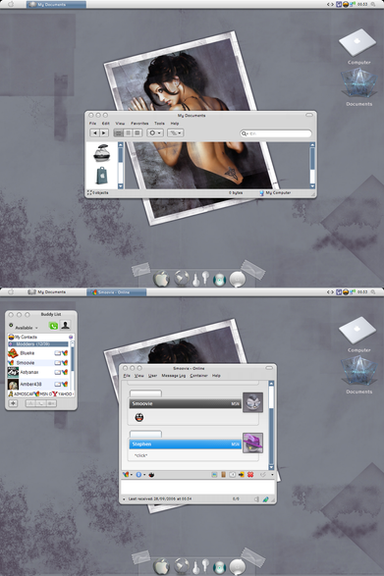Toggle the sound speaker icon in chat status bar

256,499
